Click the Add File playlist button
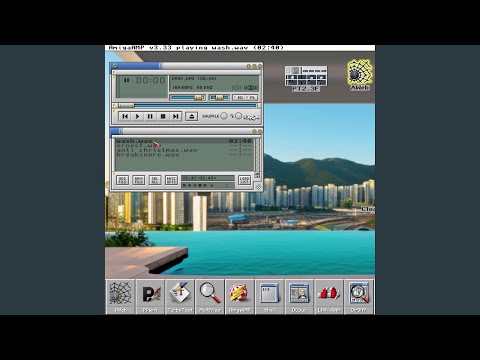The height and width of the screenshot is (360, 480). pos(123,180)
